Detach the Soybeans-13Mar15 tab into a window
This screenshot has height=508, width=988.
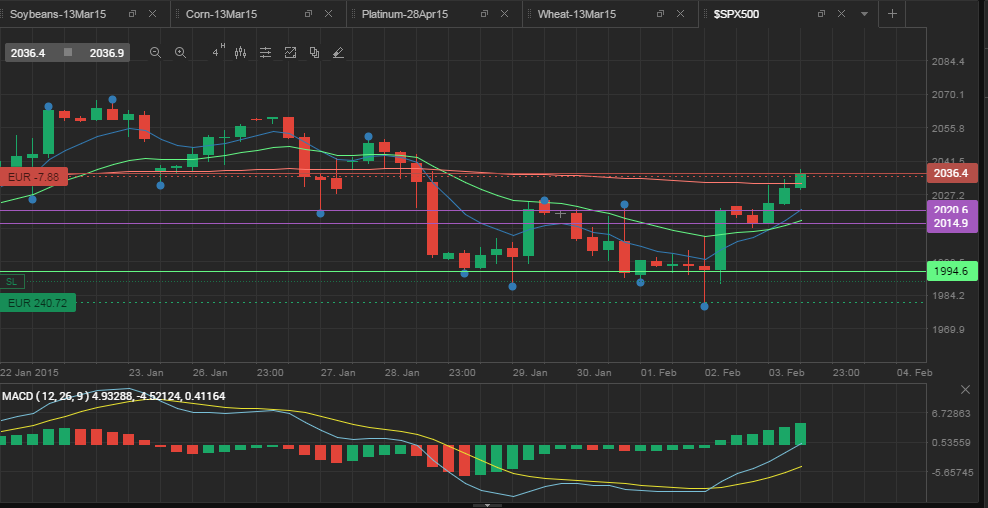132,14
